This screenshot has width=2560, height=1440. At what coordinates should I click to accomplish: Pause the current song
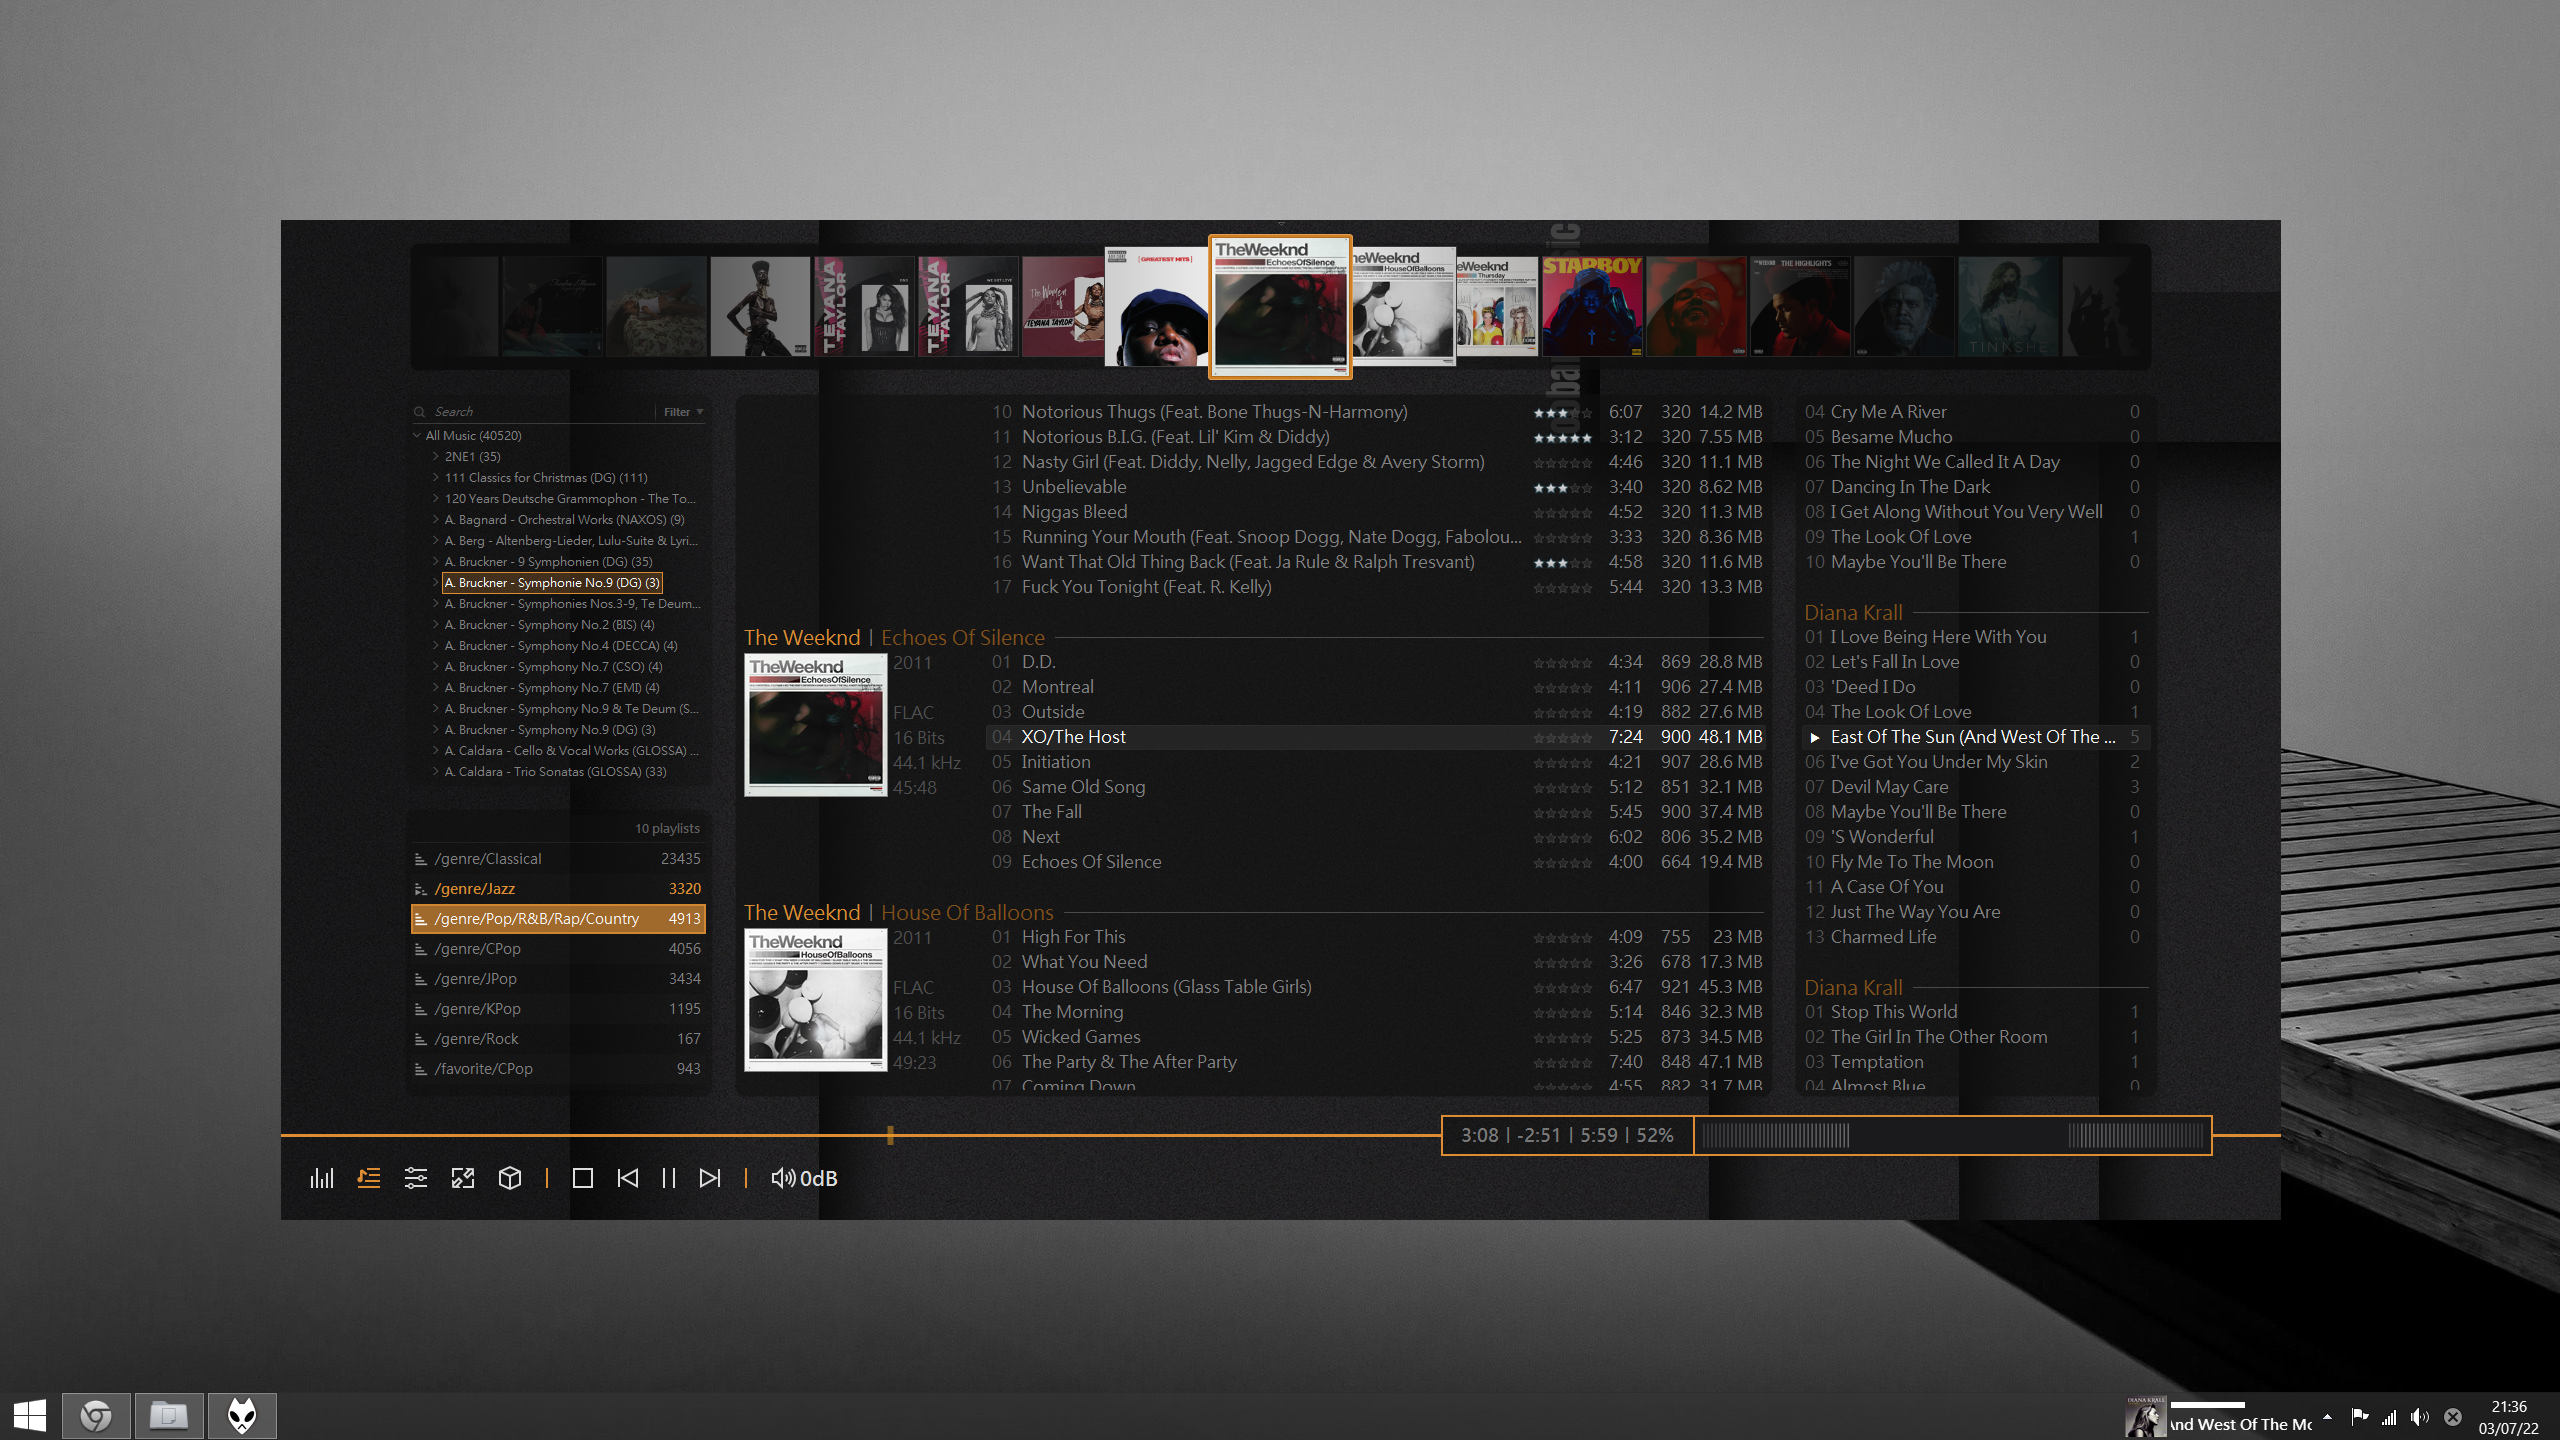tap(669, 1178)
